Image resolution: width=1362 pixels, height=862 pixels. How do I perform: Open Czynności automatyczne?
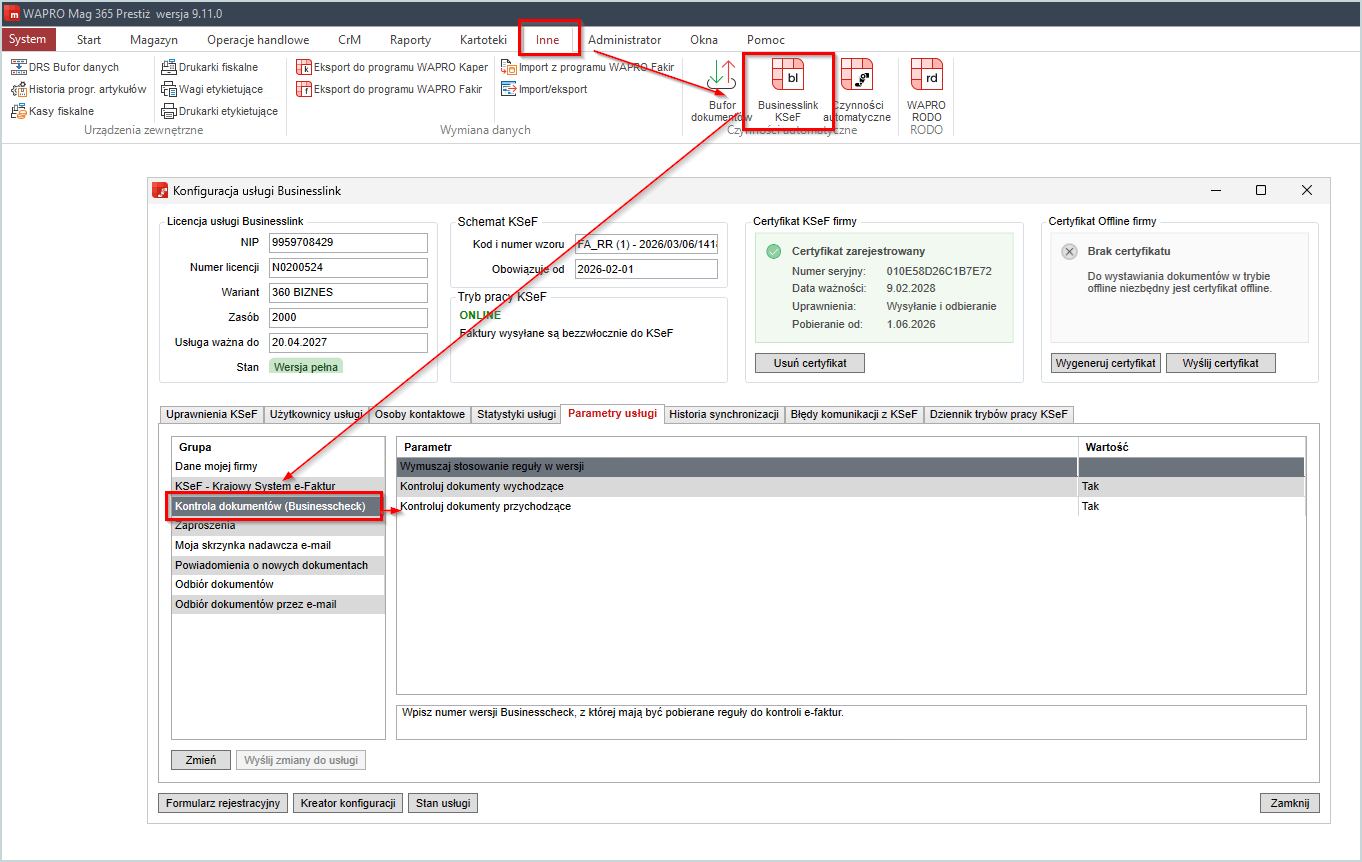(x=857, y=90)
